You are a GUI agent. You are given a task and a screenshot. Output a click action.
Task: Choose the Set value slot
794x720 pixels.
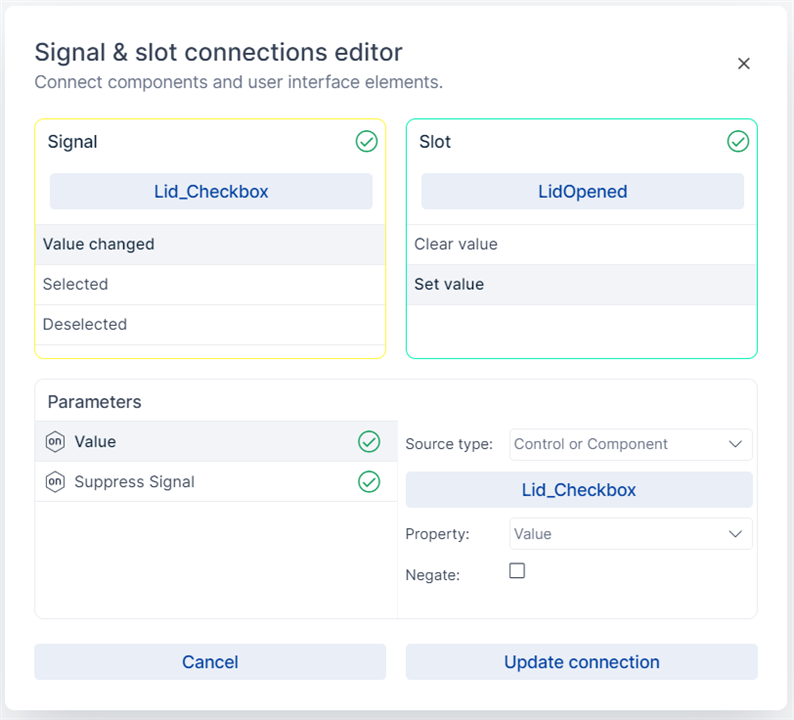coord(581,284)
